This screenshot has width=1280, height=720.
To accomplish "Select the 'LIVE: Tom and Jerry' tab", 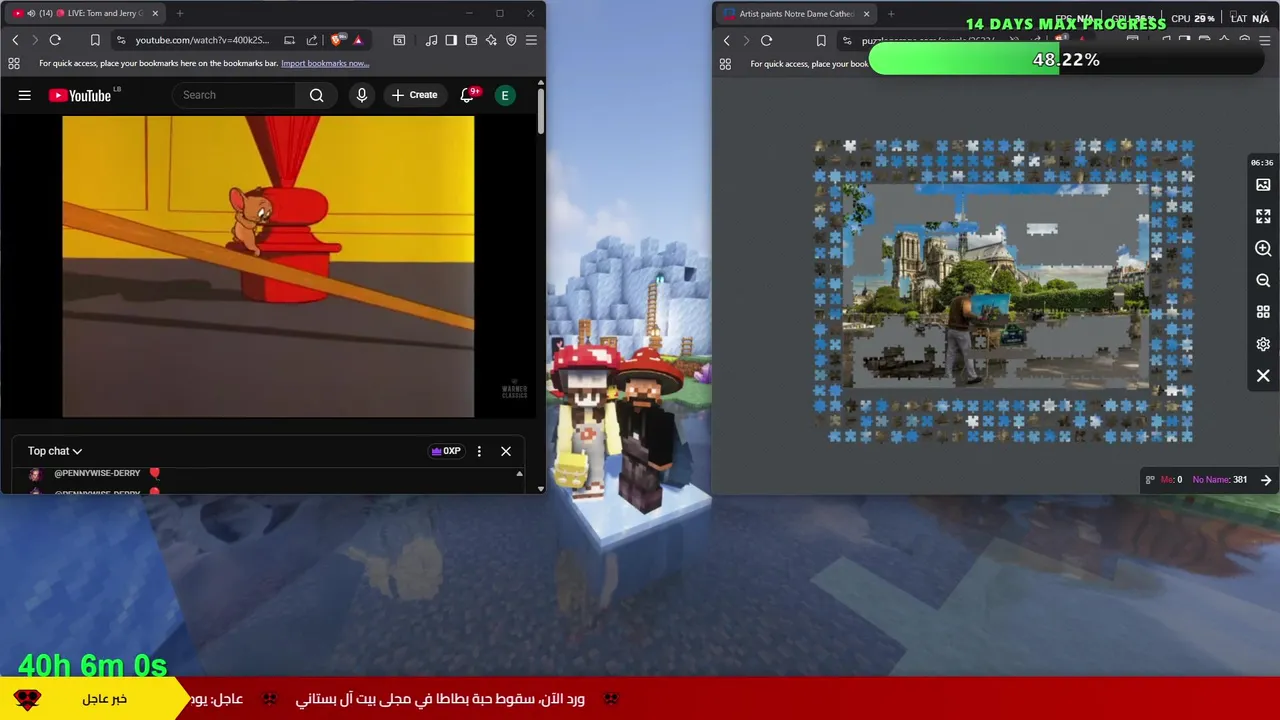I will [x=85, y=13].
